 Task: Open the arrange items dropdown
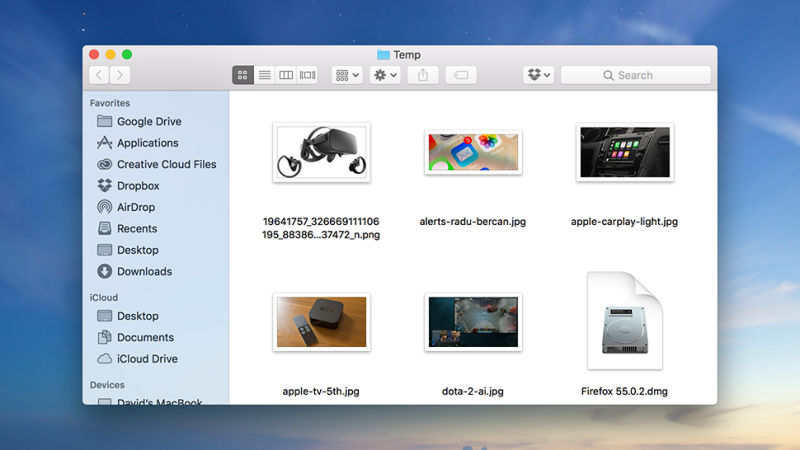point(347,75)
